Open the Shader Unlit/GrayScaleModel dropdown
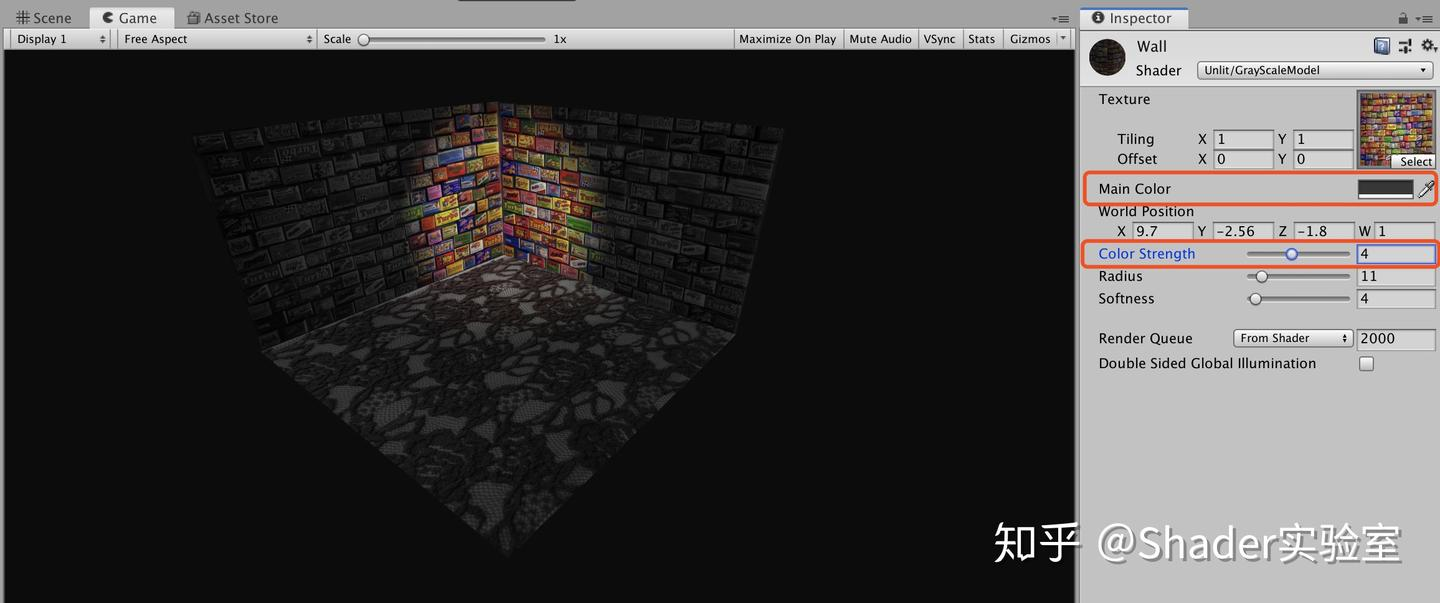Screen dimensions: 1440x603 tap(1315, 70)
